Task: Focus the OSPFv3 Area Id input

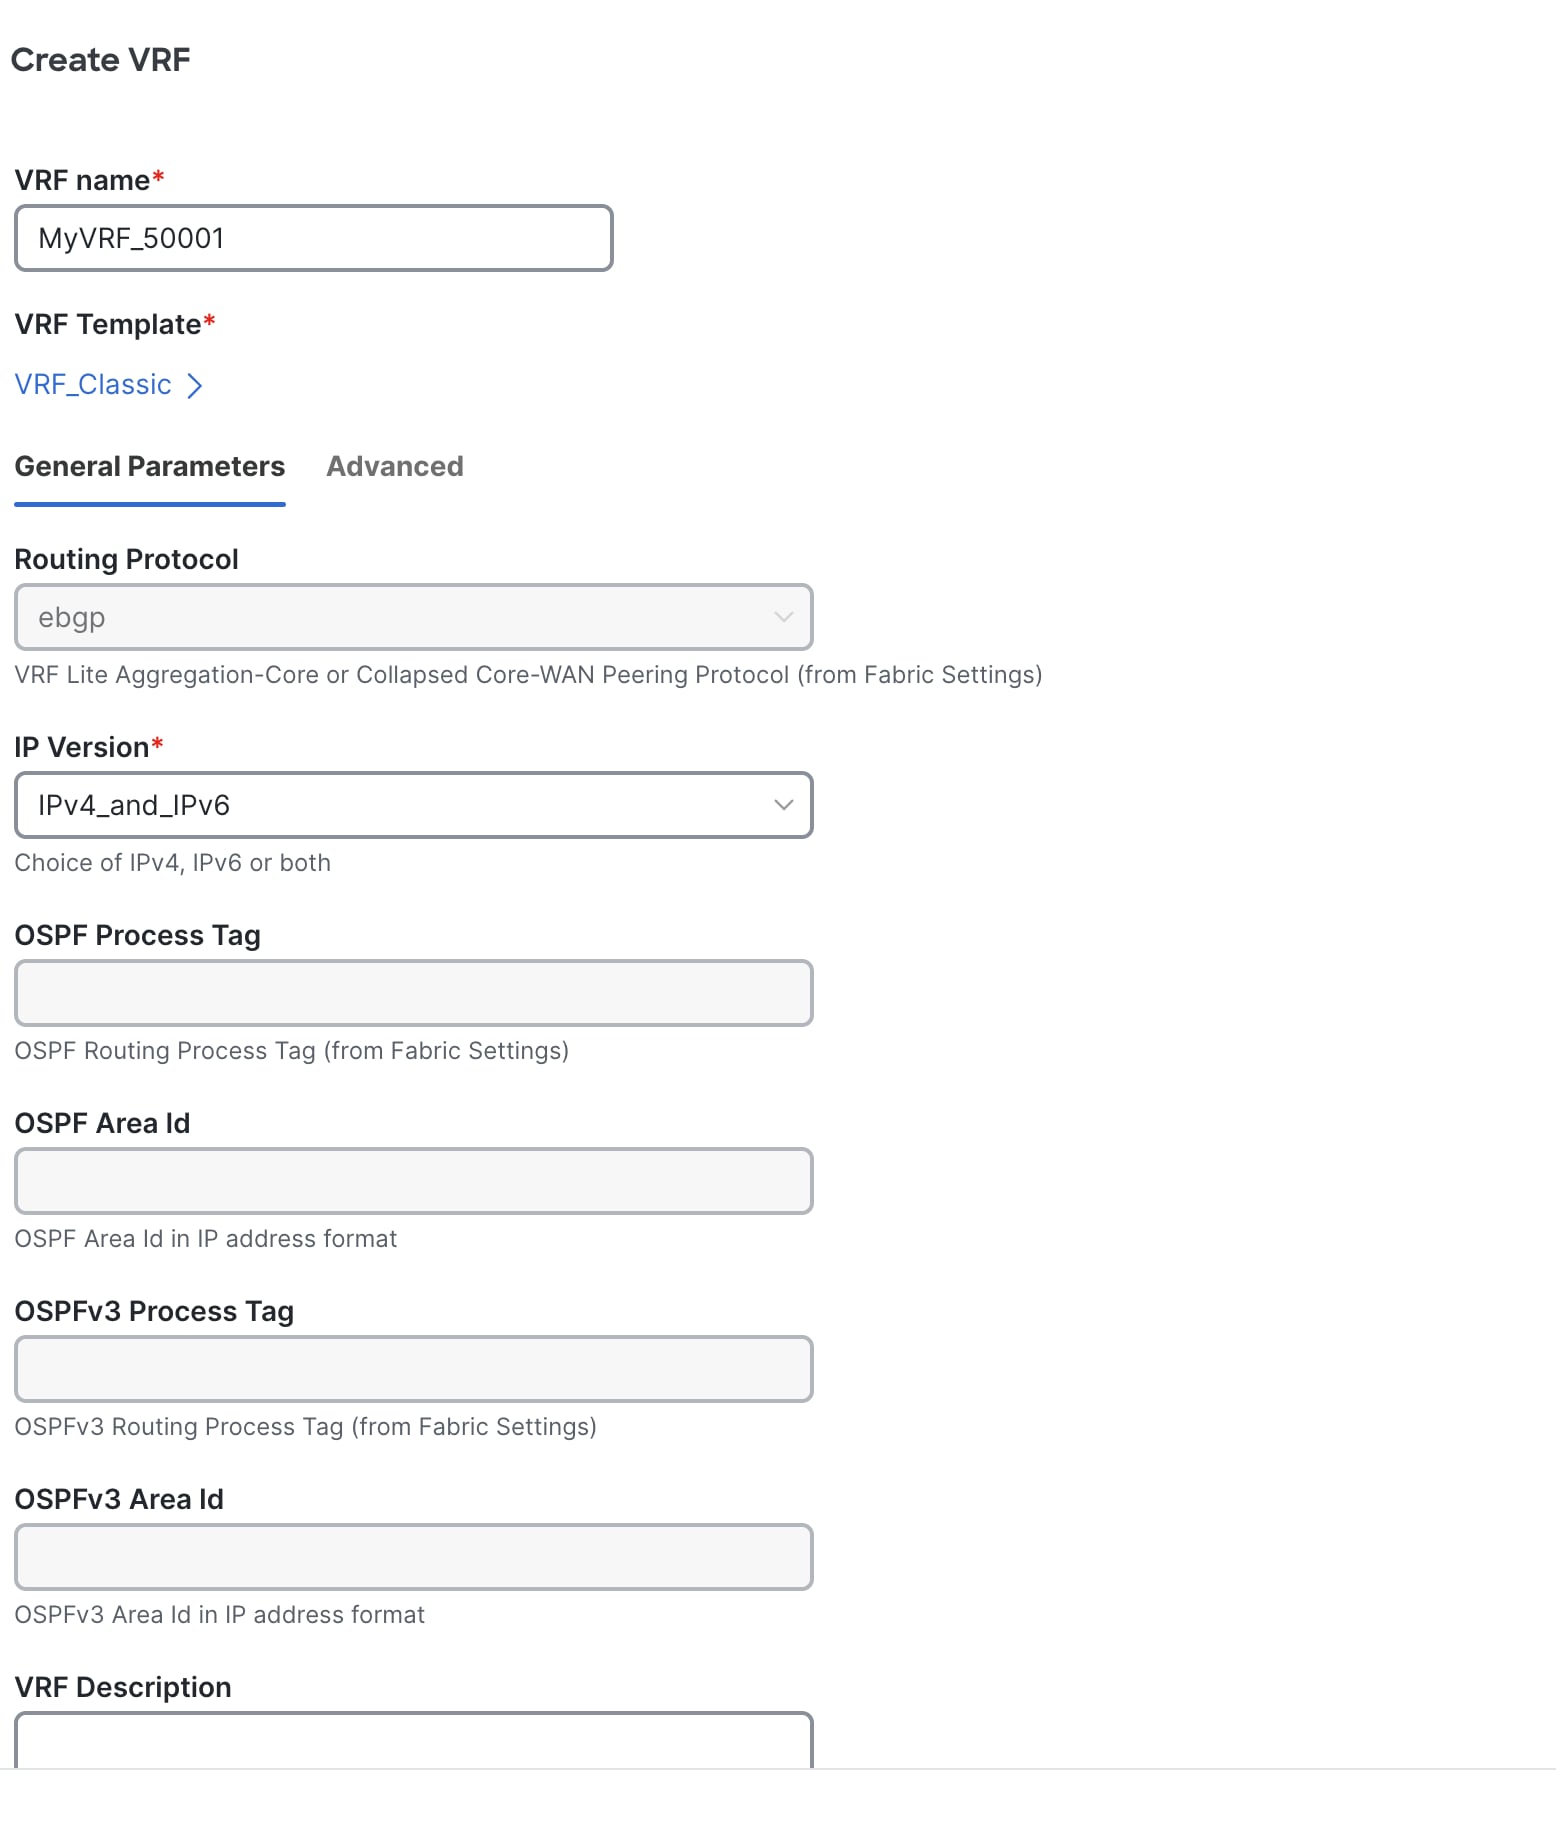Action: click(x=413, y=1557)
